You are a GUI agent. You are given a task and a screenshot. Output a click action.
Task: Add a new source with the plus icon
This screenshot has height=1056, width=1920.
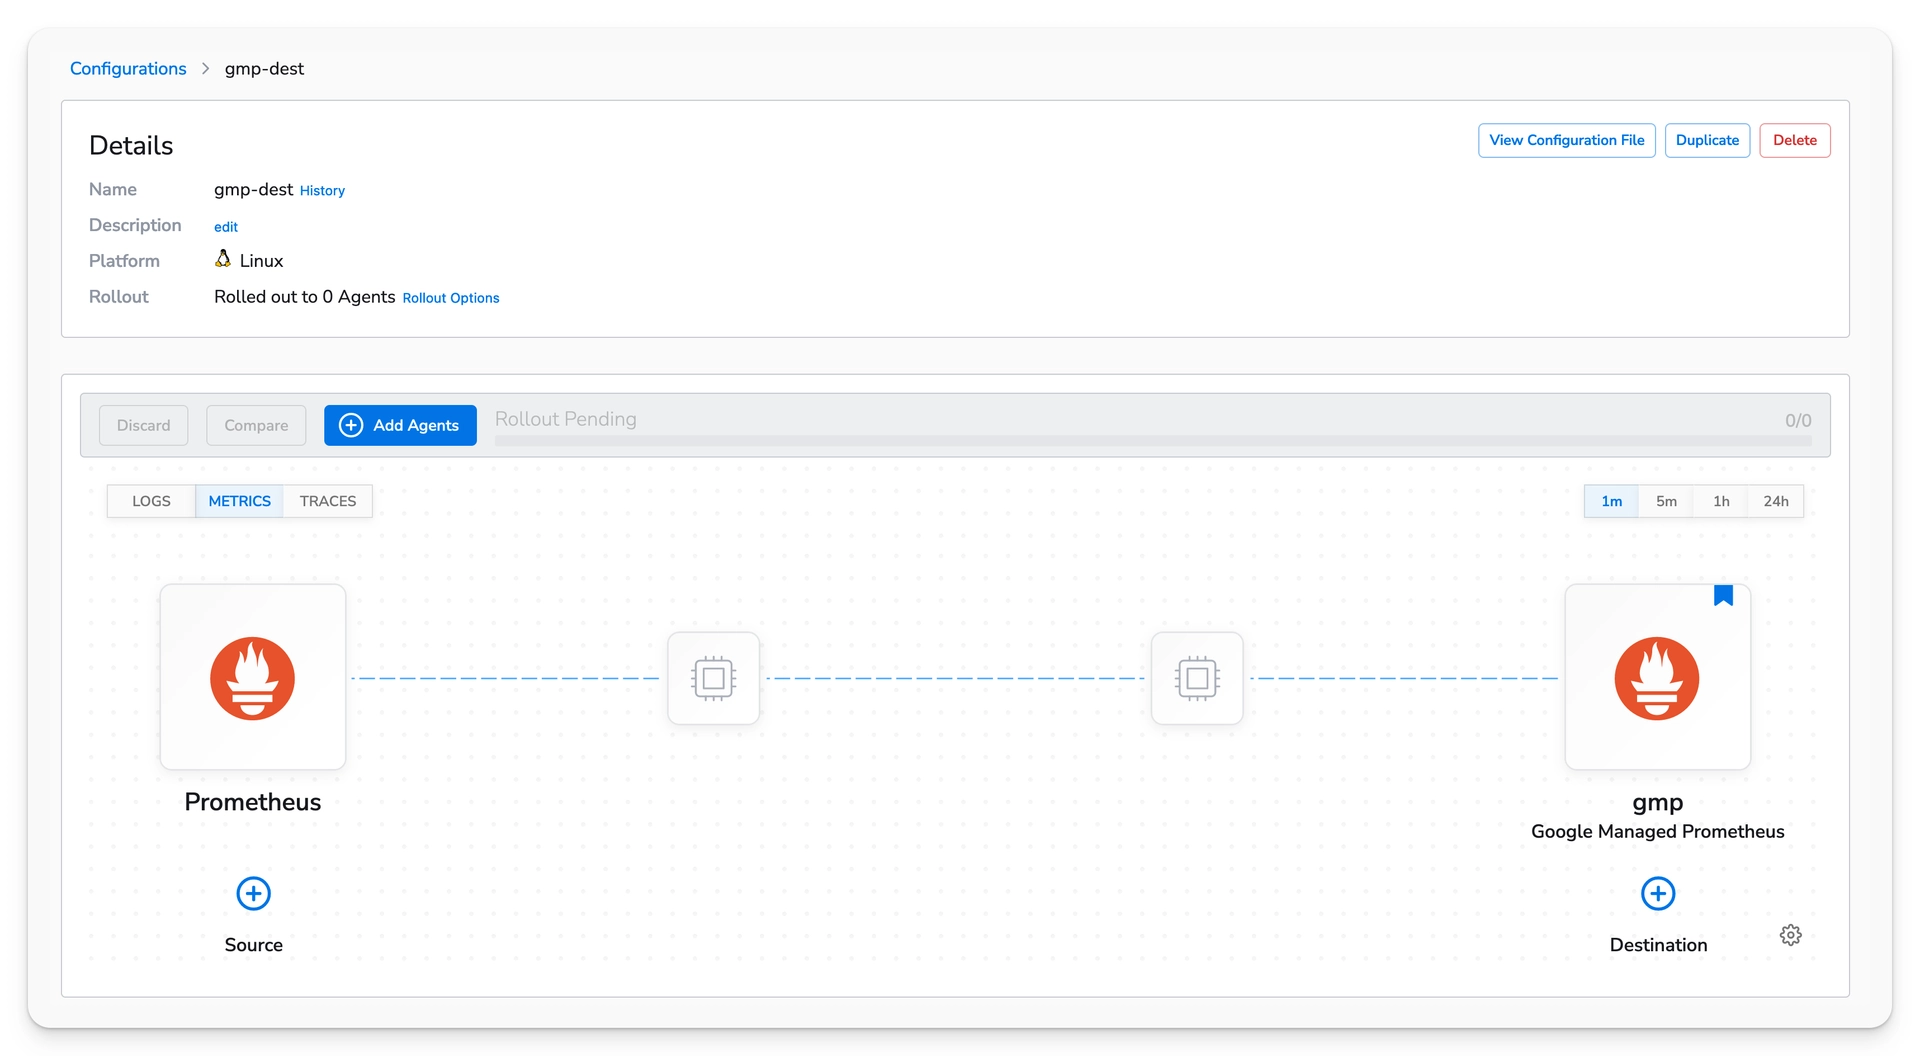(x=252, y=893)
